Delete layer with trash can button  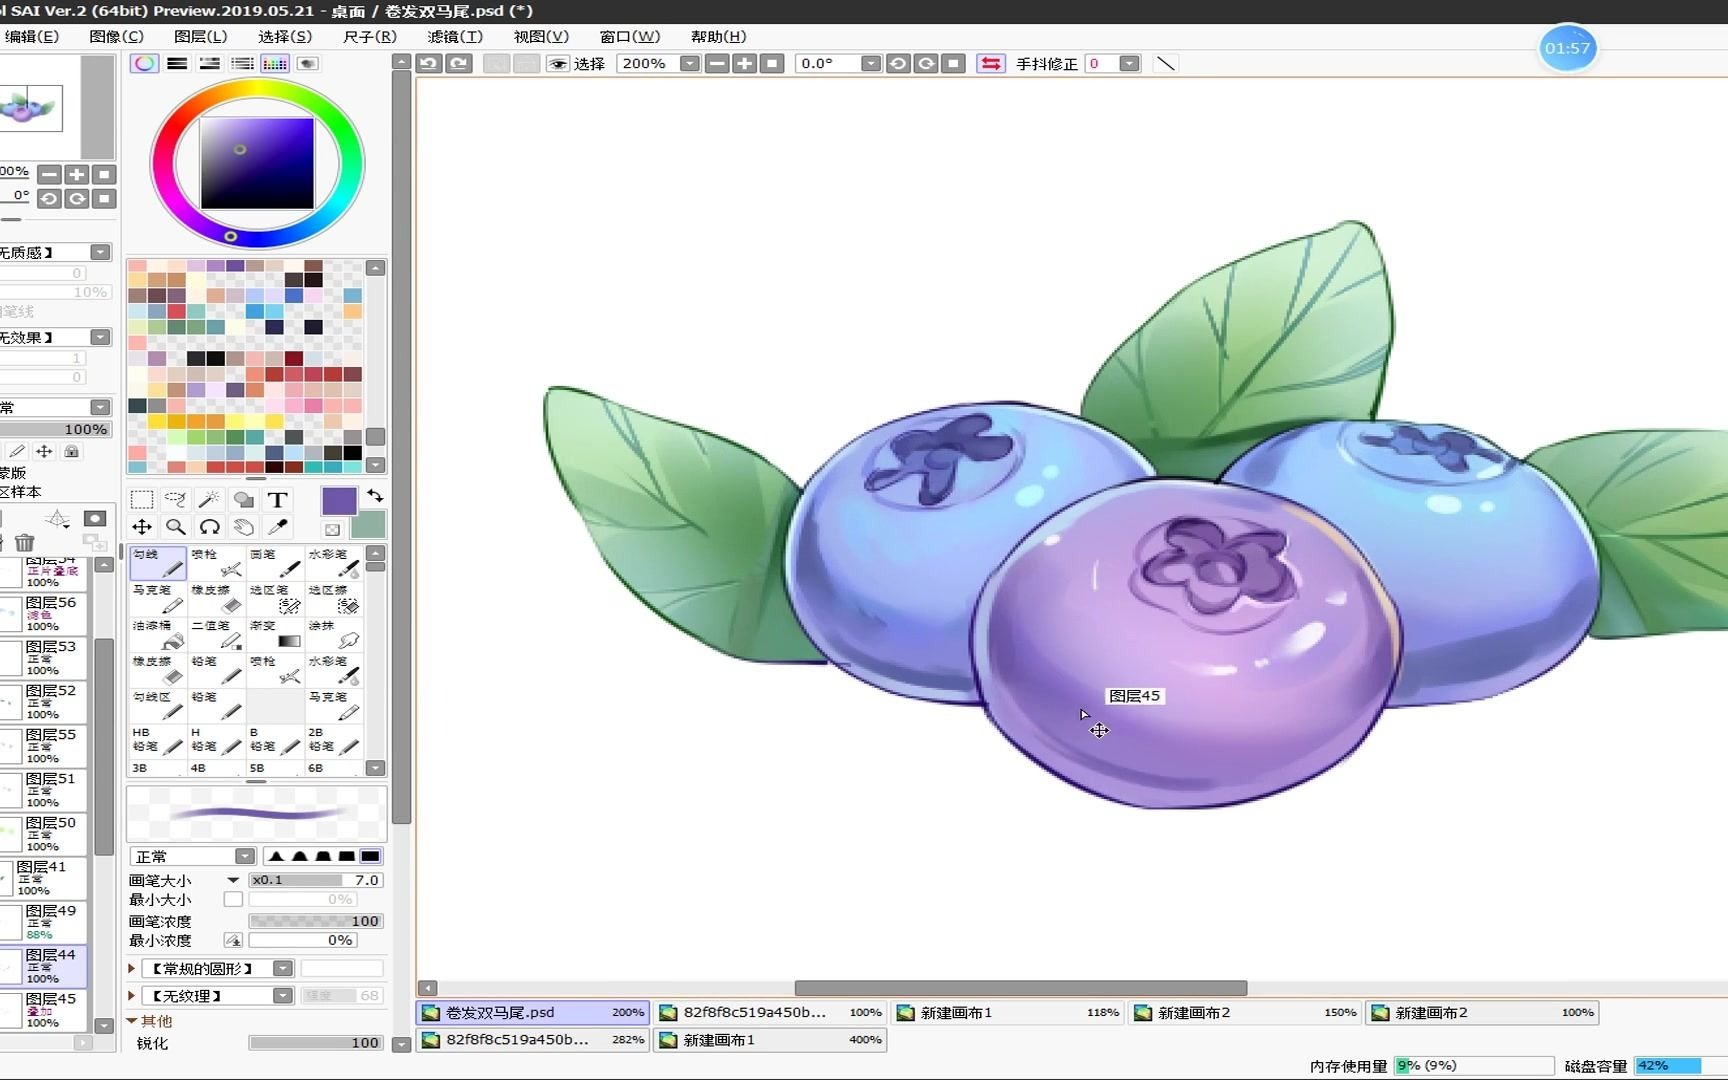(25, 542)
